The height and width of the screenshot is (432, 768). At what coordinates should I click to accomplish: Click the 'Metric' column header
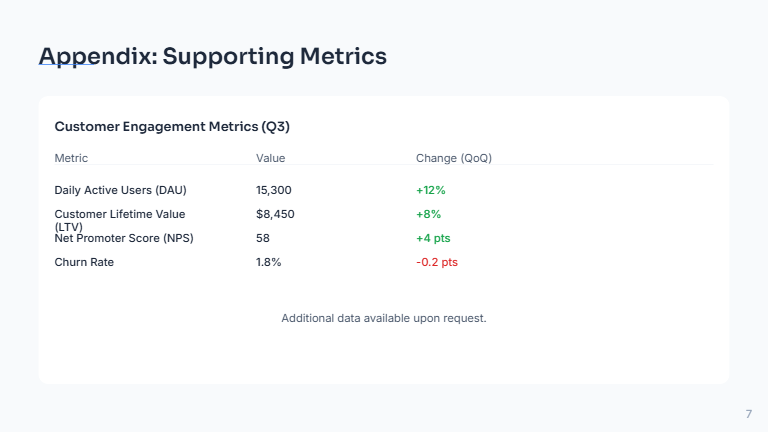coord(71,158)
